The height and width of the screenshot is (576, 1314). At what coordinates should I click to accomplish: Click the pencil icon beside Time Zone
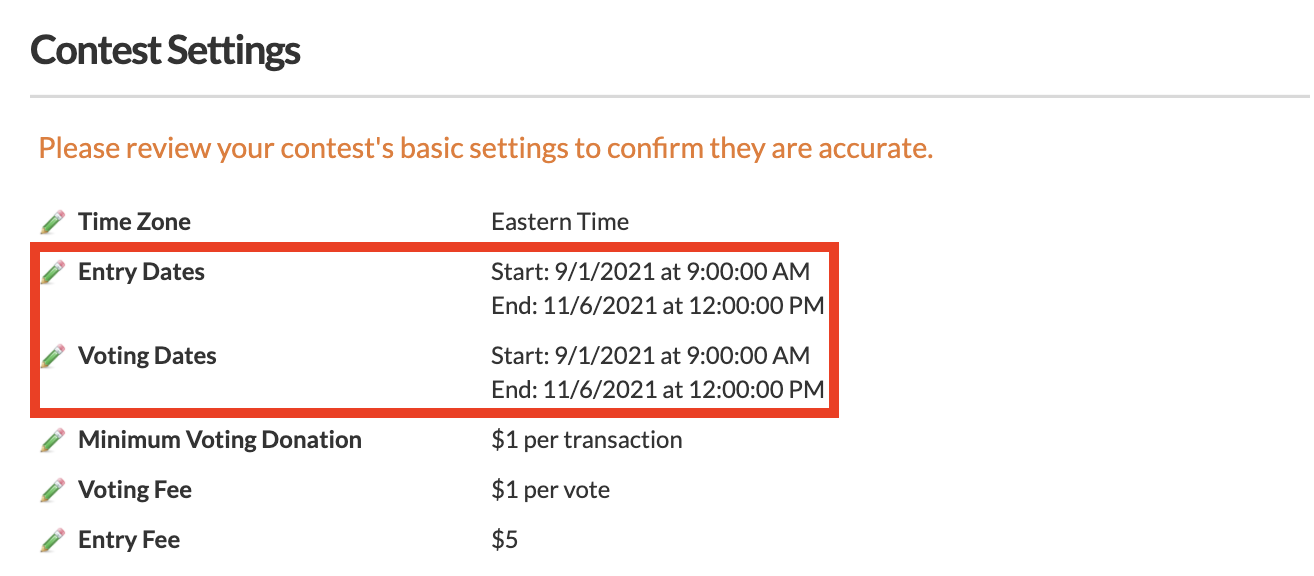(53, 222)
